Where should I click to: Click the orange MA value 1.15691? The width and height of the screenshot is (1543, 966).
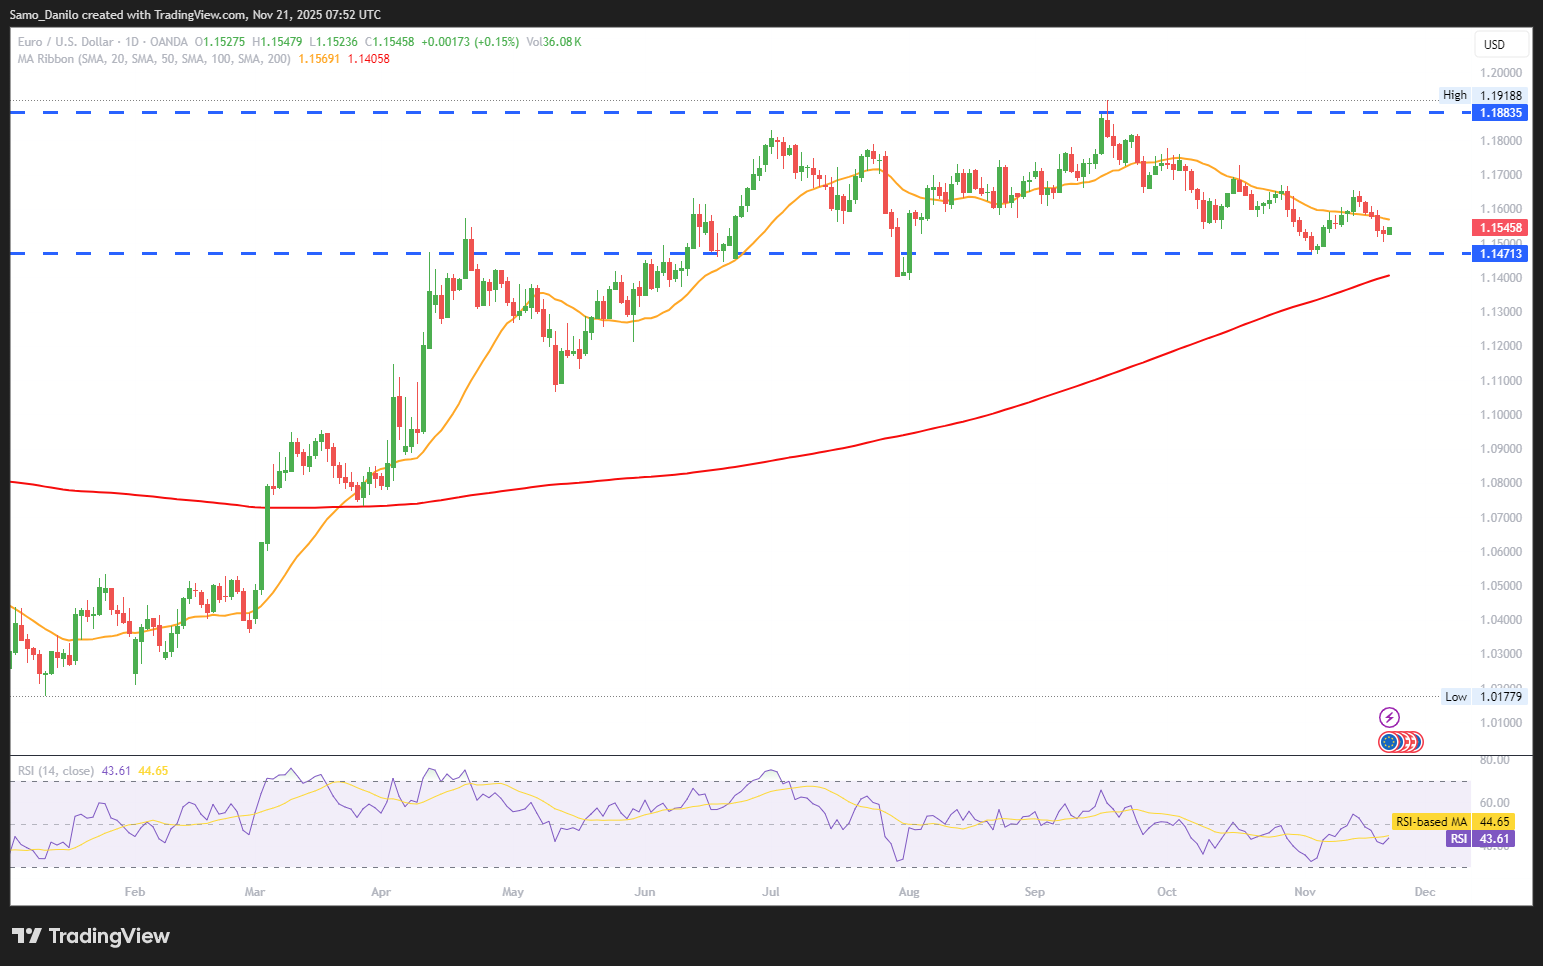(x=319, y=59)
